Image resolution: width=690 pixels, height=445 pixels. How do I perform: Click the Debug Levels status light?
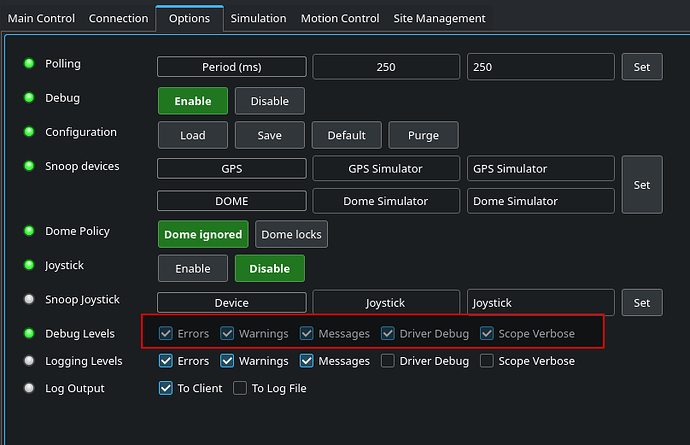[29, 333]
